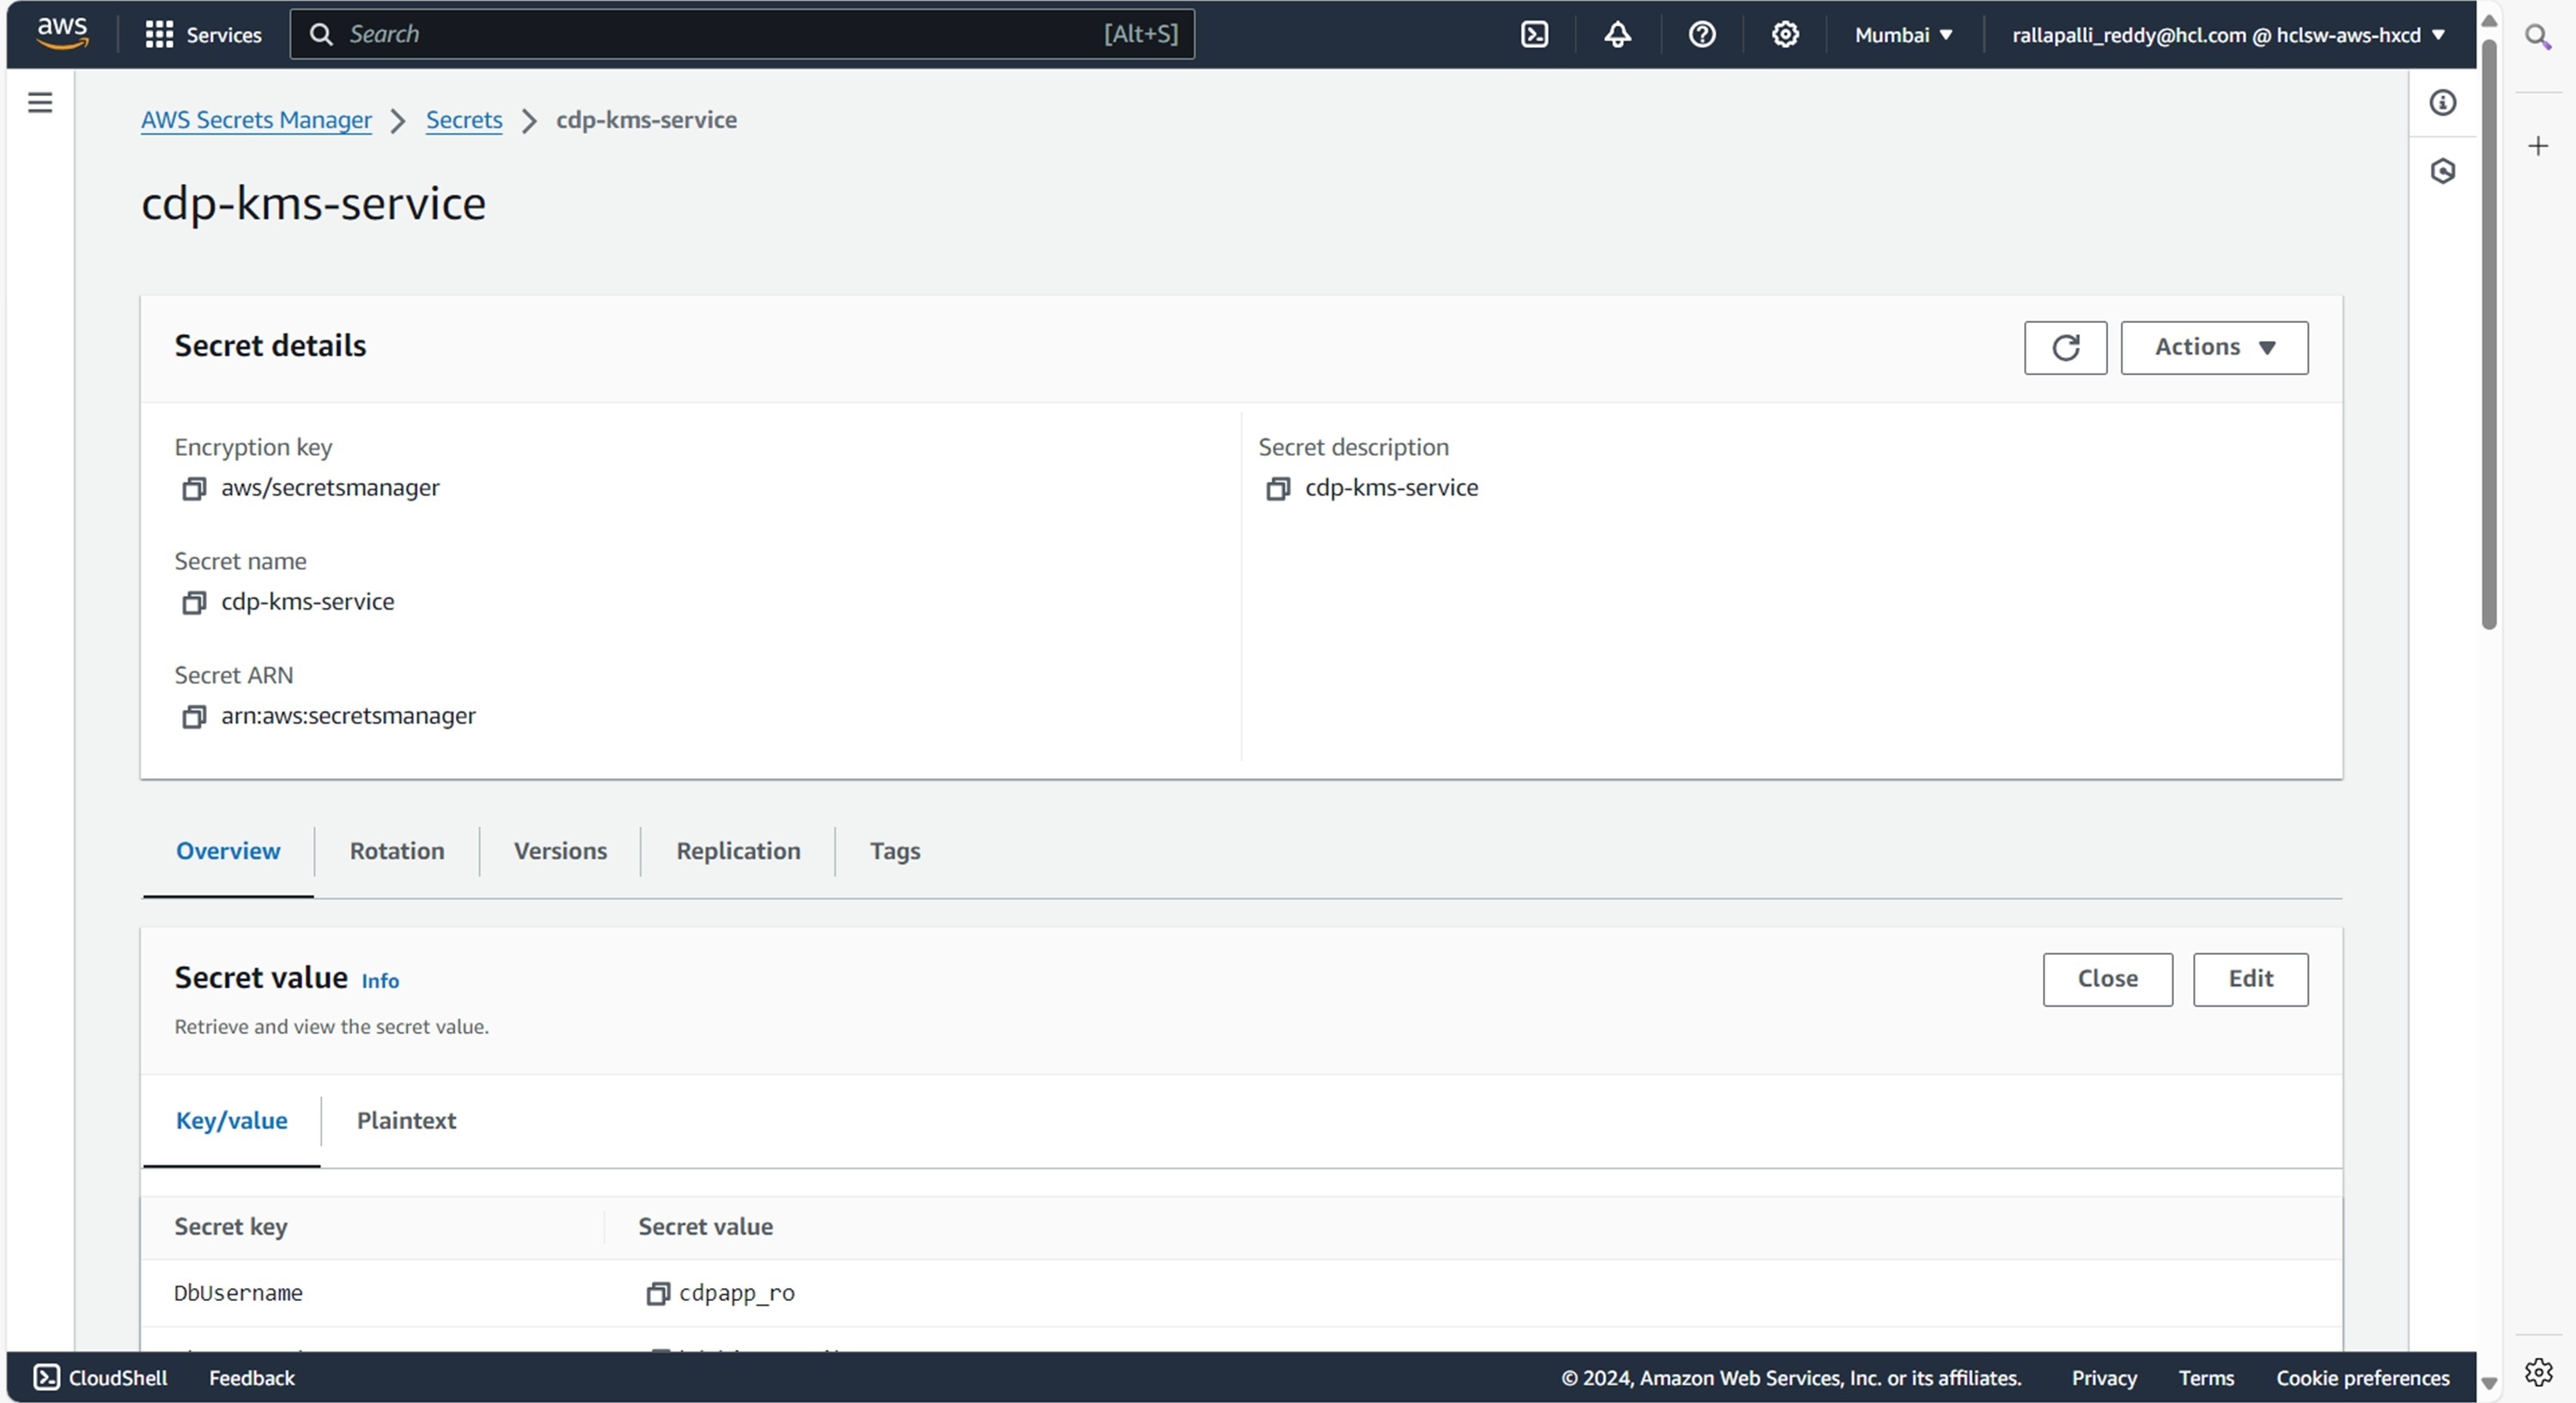This screenshot has width=2576, height=1403.
Task: Click the refresh button in Secret details
Action: pyautogui.click(x=2065, y=348)
